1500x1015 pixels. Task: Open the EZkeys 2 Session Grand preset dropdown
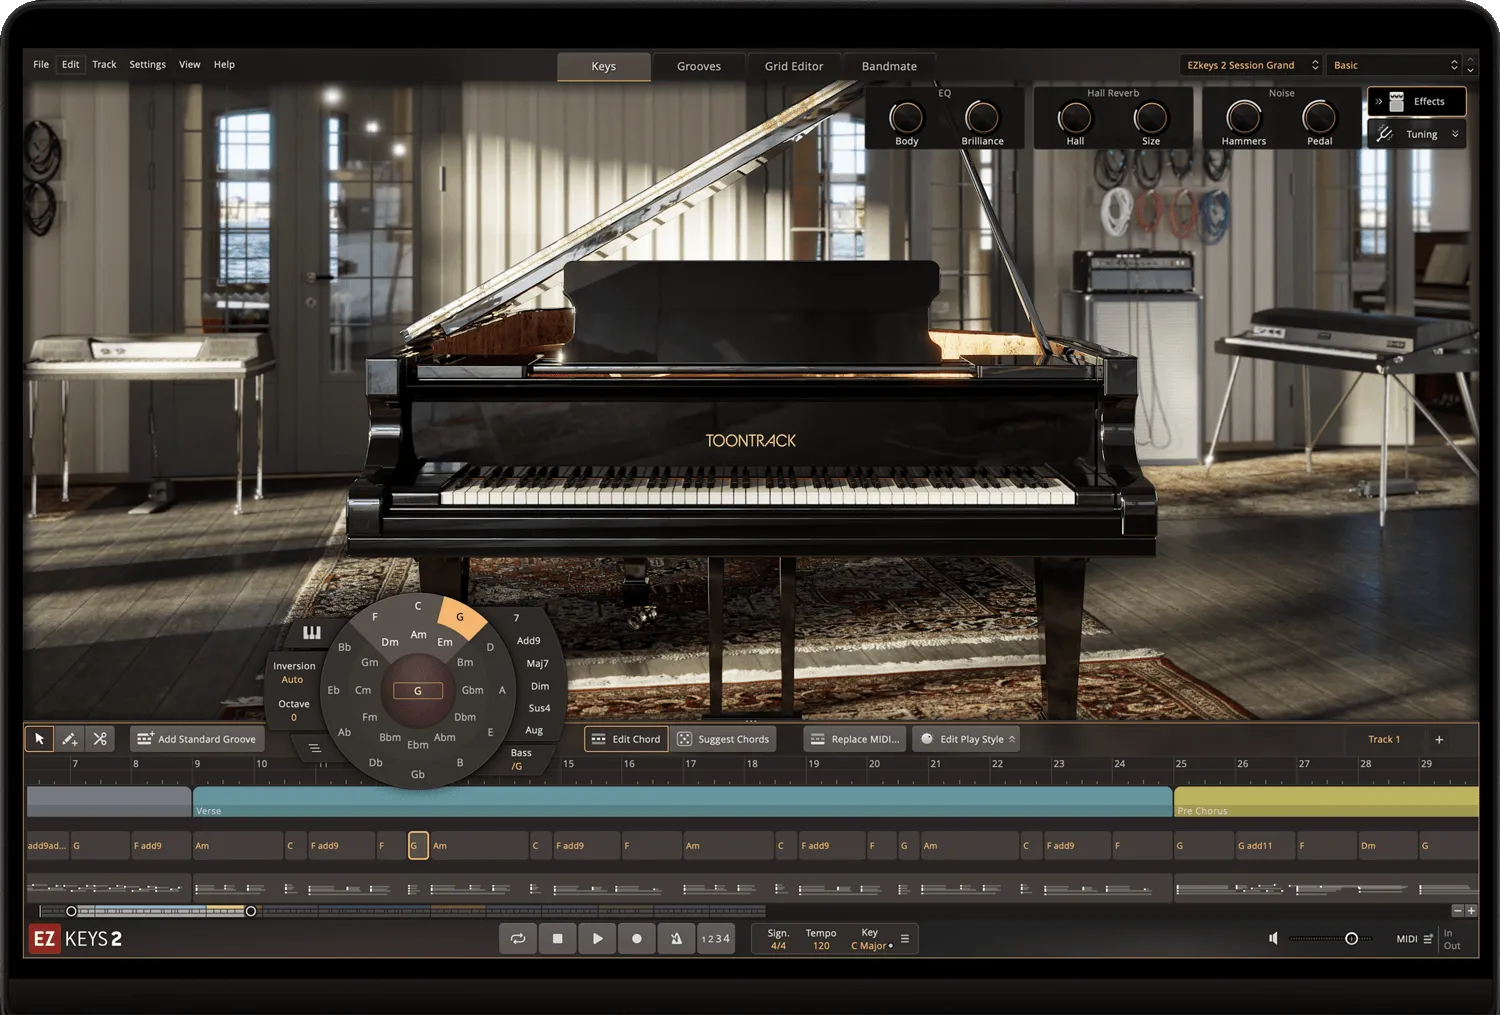pyautogui.click(x=1250, y=64)
